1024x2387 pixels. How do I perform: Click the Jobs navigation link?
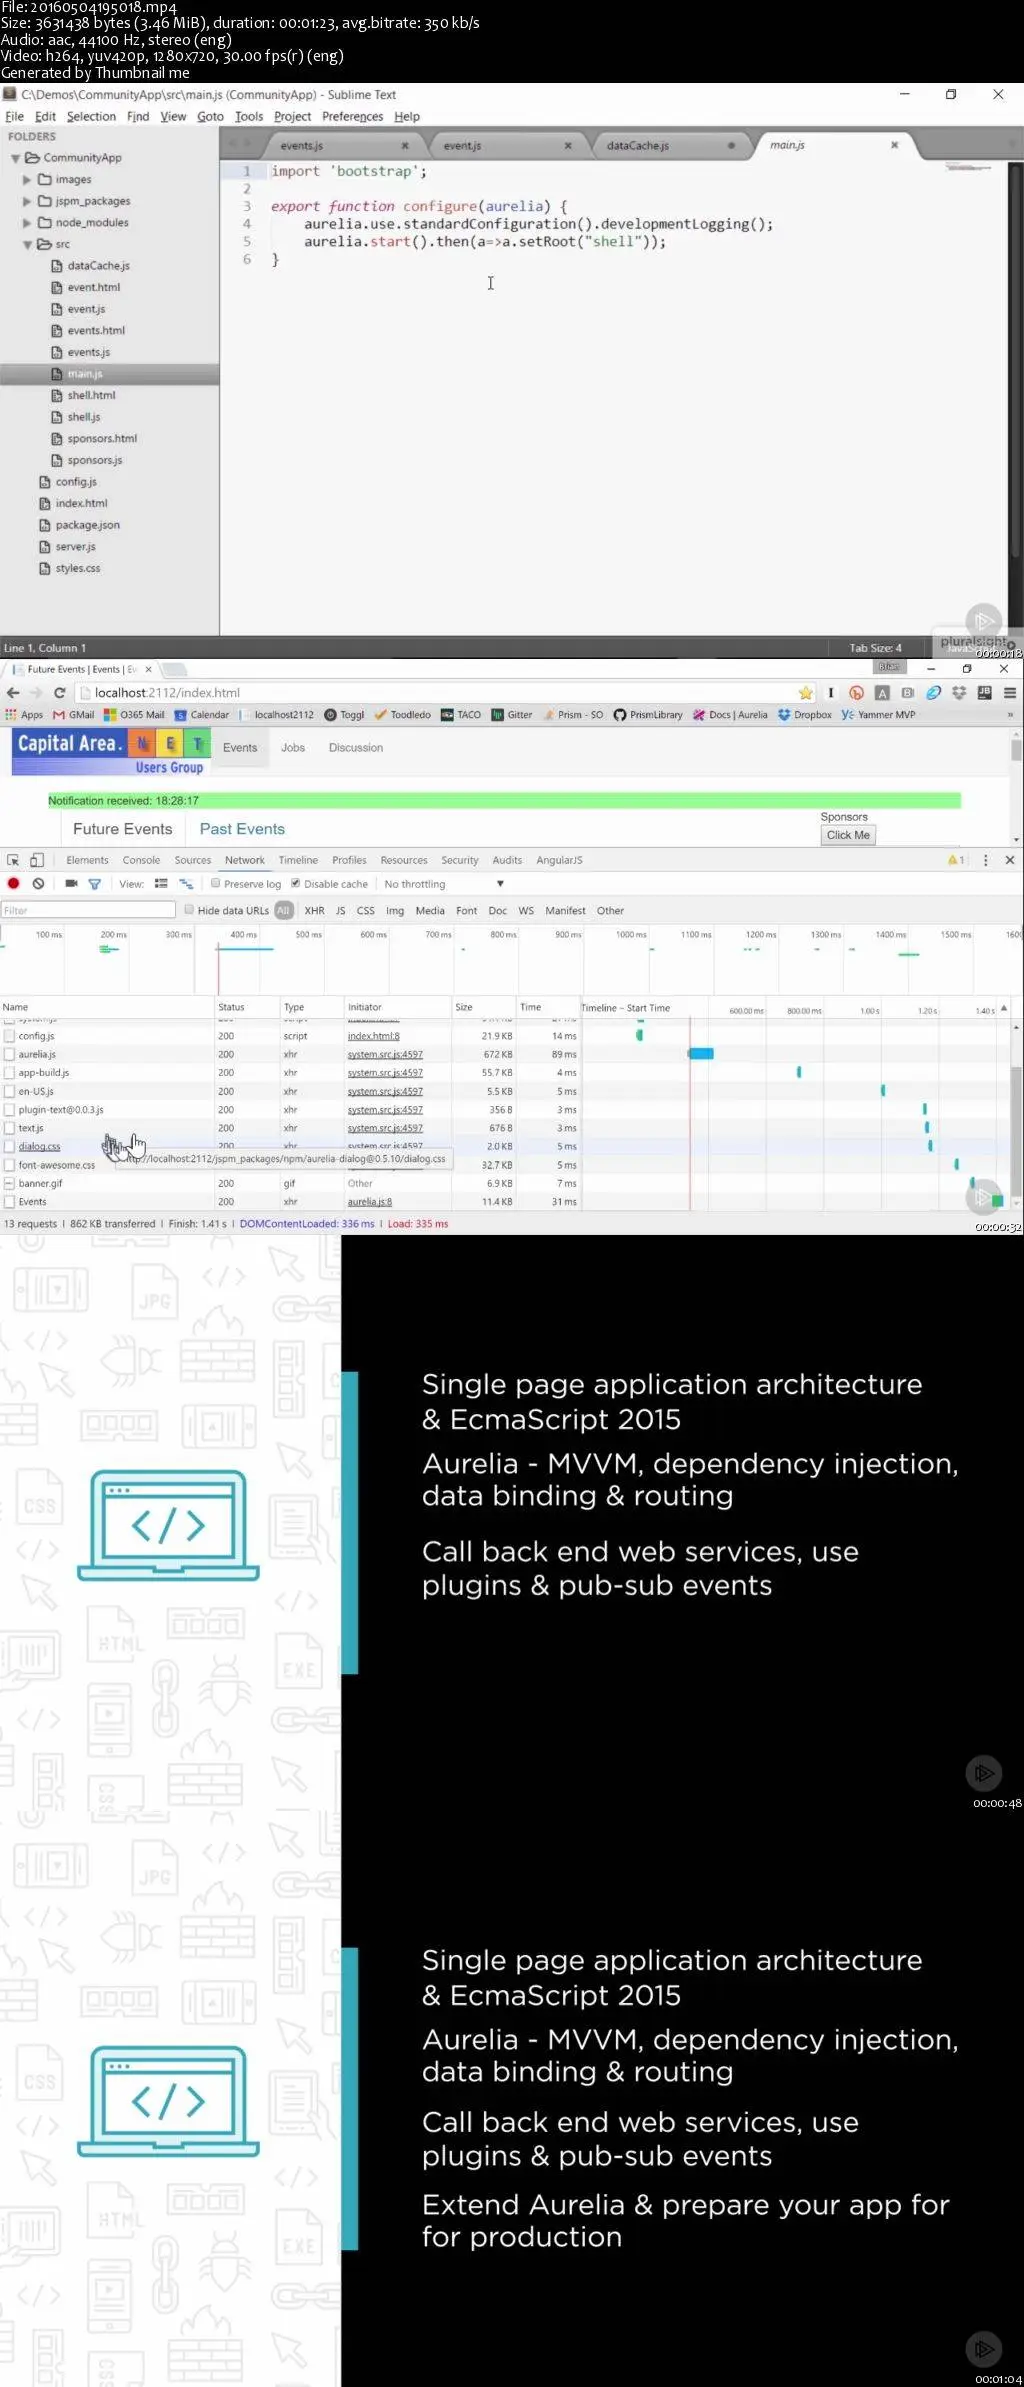click(x=293, y=747)
